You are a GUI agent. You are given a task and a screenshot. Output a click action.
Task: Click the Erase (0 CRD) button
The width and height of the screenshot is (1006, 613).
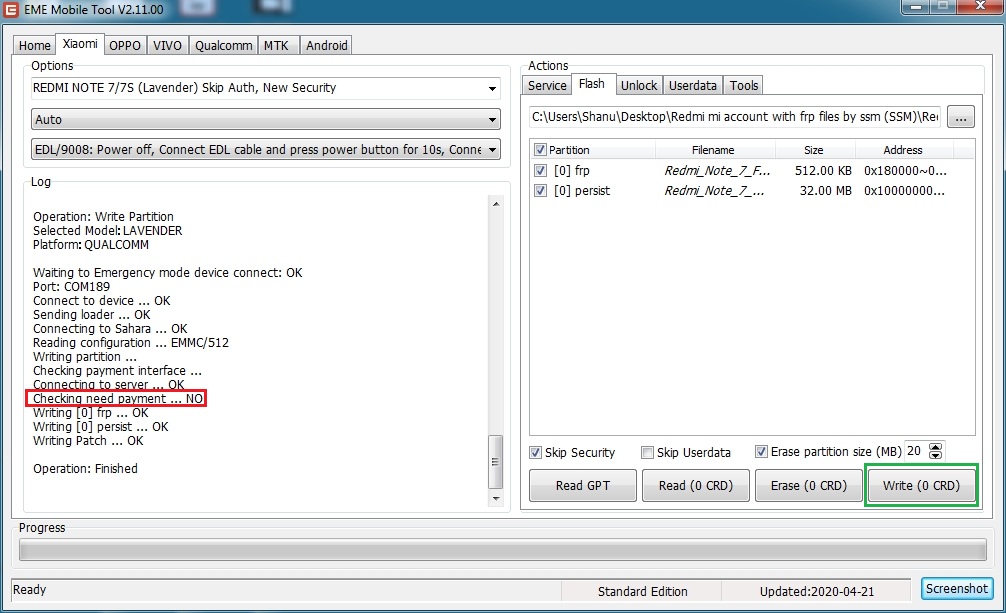pyautogui.click(x=809, y=486)
